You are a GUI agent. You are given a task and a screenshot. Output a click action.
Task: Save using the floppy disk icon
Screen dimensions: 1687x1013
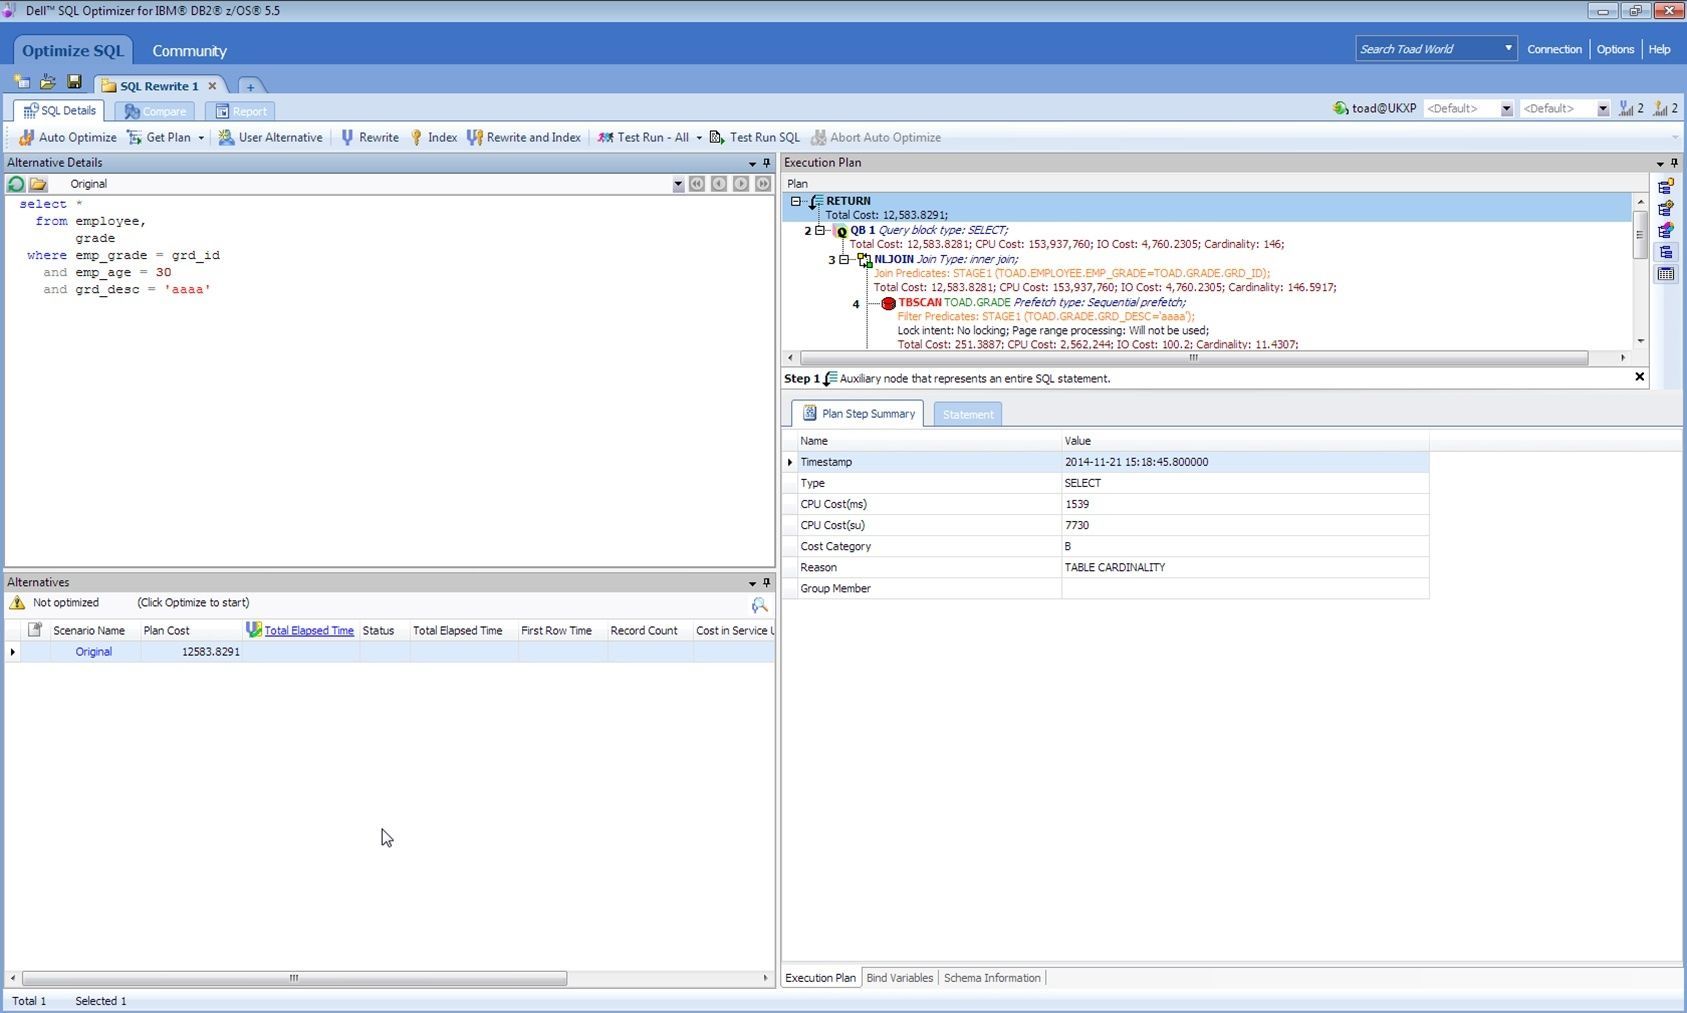pos(74,82)
